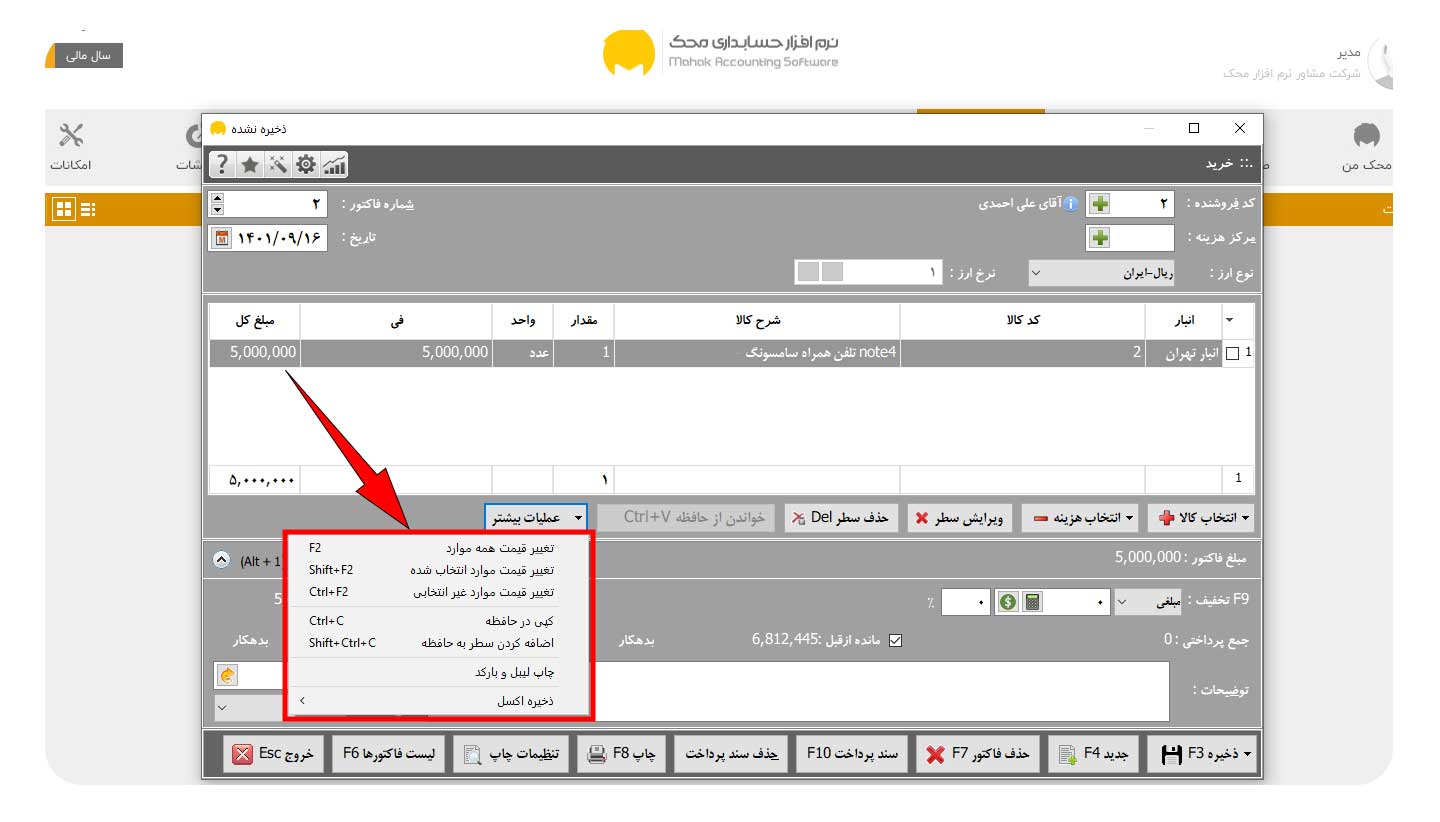Click the invoice number up stepper arrow

[217, 198]
